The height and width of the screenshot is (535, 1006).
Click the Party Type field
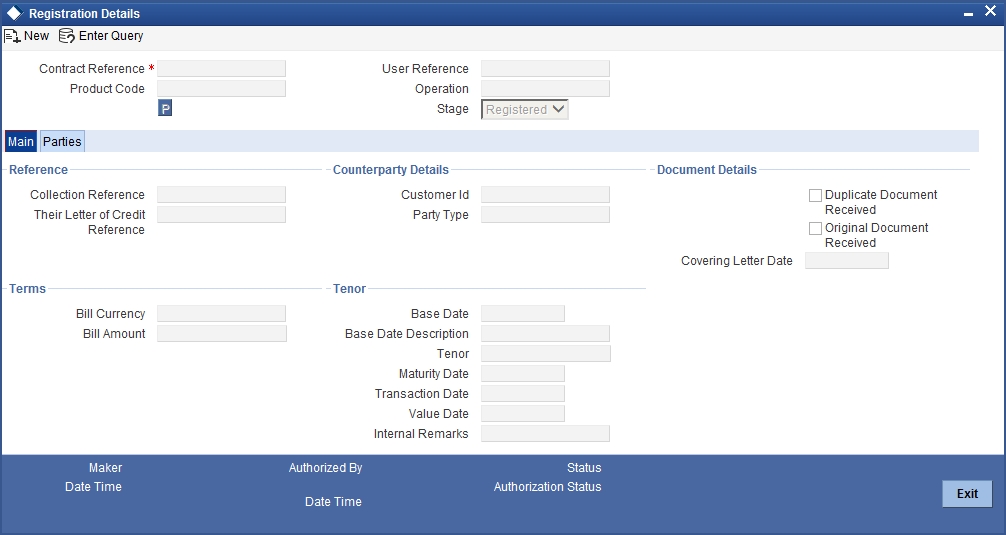pyautogui.click(x=545, y=214)
